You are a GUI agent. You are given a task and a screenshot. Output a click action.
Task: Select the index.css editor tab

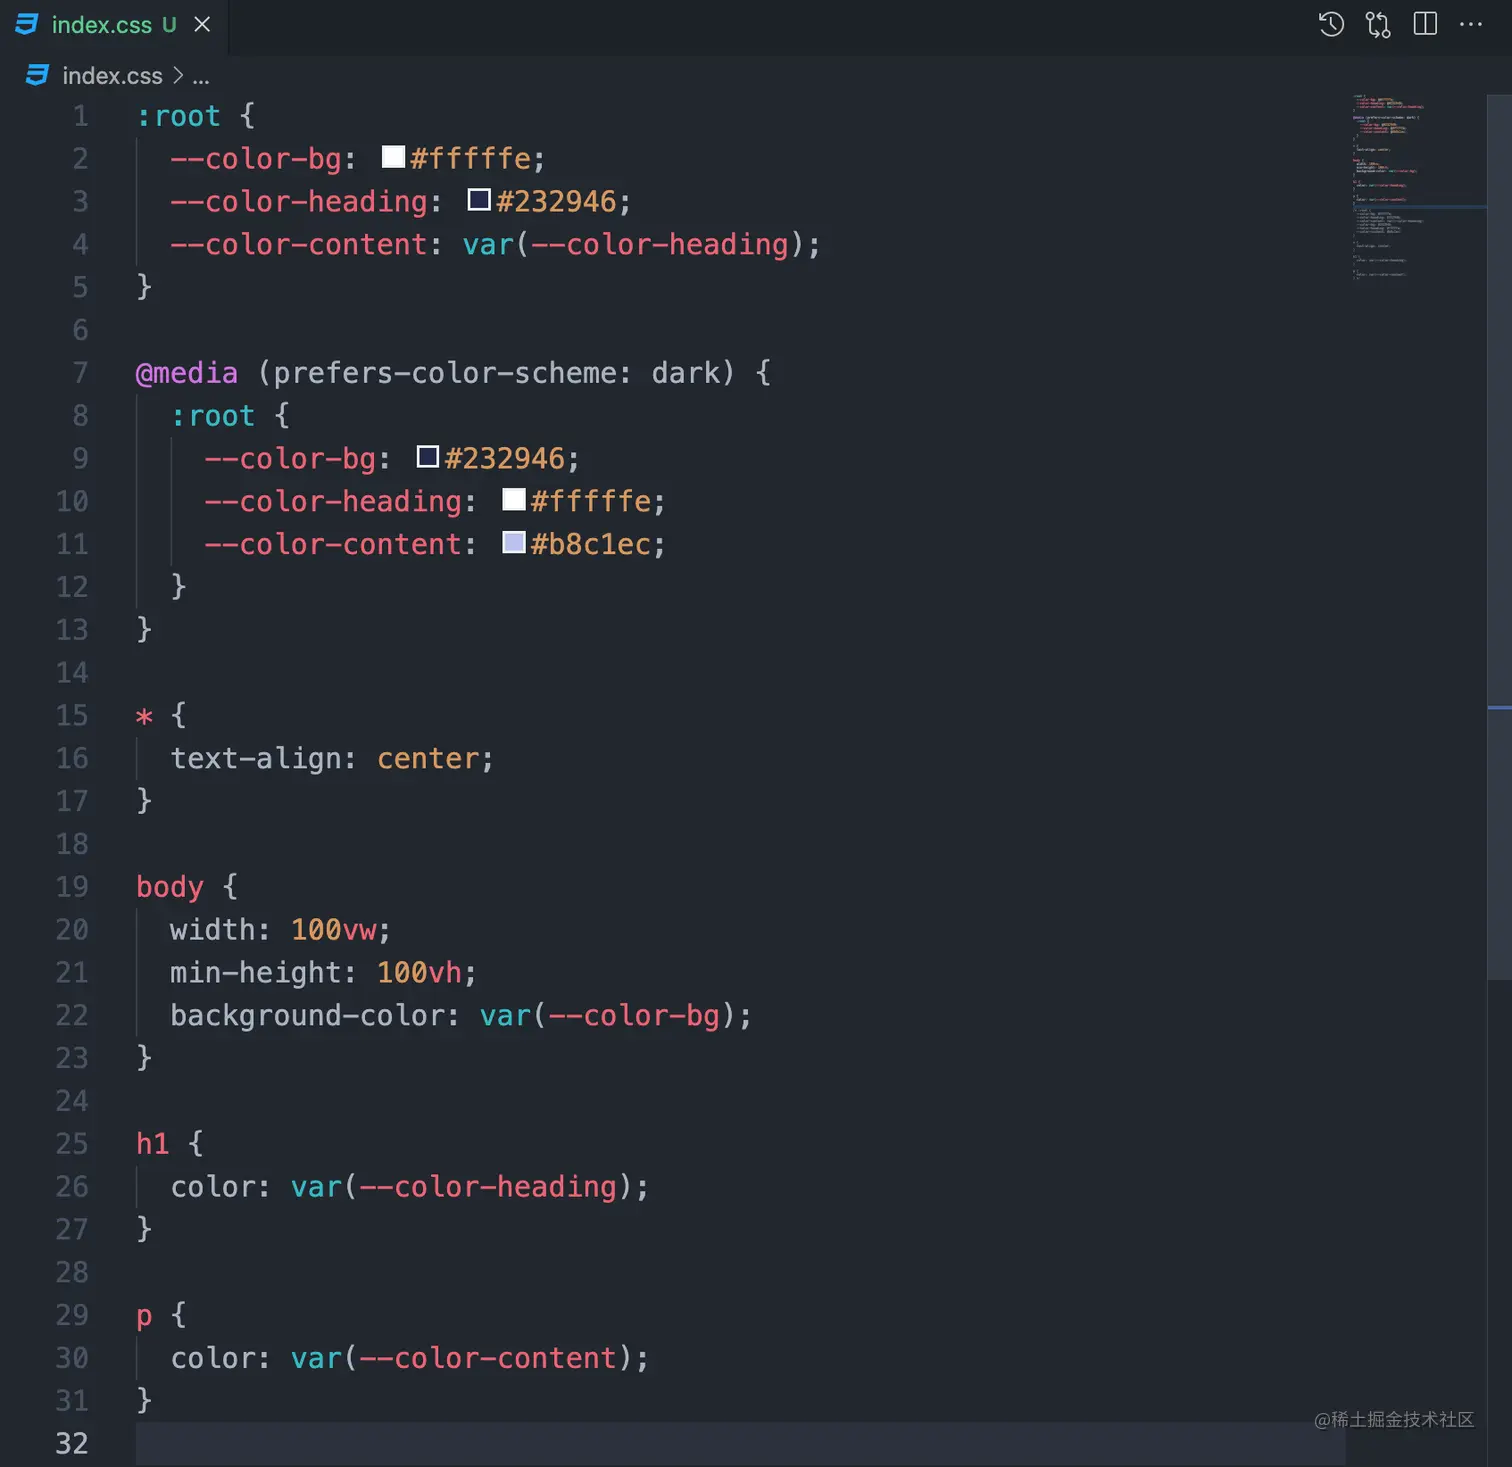pyautogui.click(x=103, y=24)
